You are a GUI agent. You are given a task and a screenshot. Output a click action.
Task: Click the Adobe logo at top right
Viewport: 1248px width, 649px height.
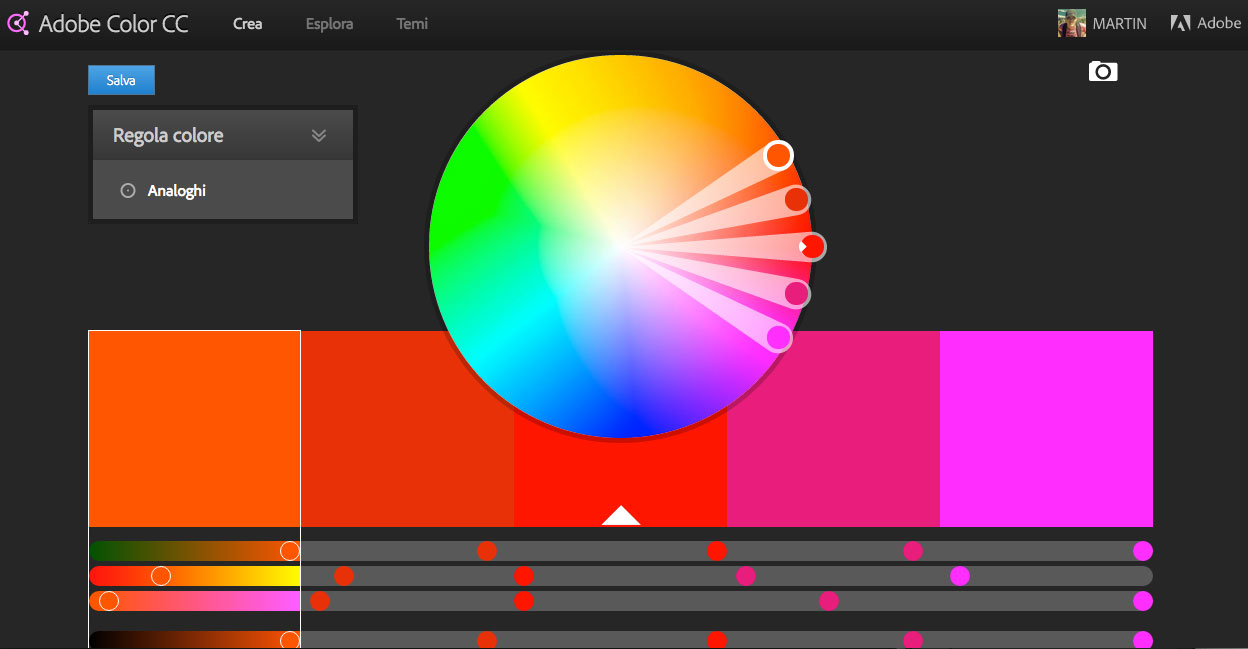click(1206, 23)
